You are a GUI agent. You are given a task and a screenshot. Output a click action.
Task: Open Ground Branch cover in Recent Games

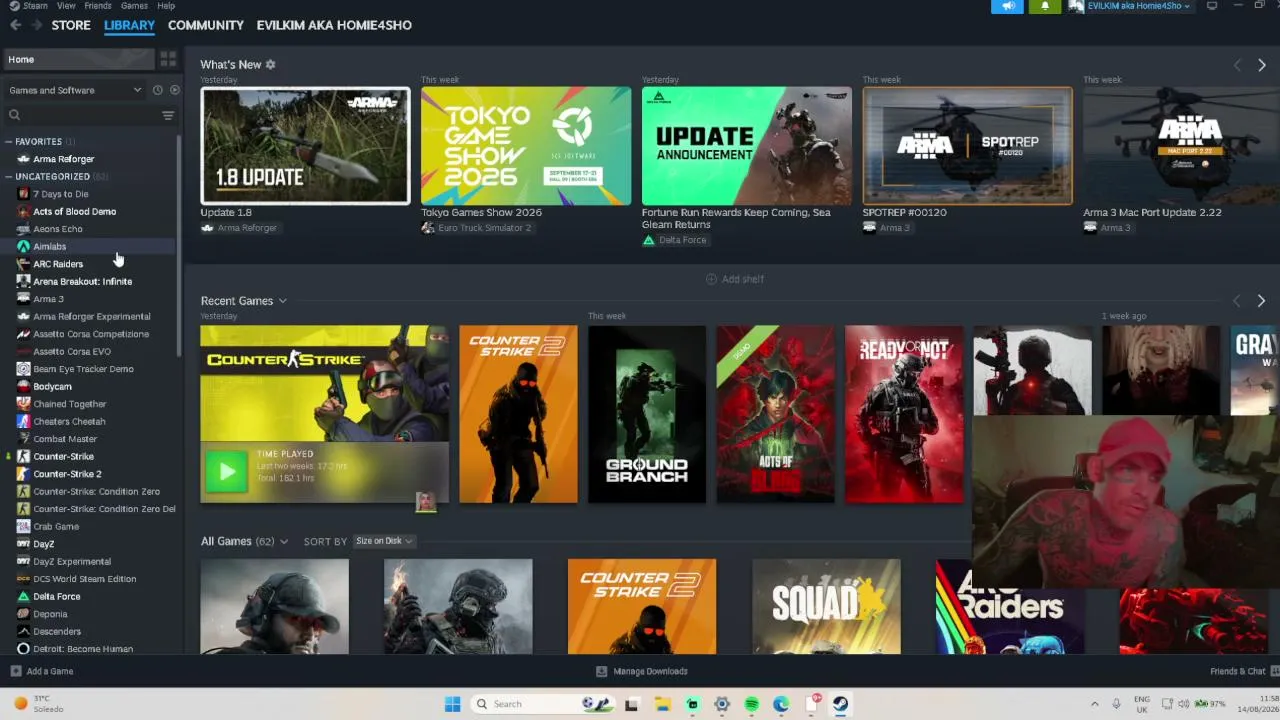[x=647, y=414]
